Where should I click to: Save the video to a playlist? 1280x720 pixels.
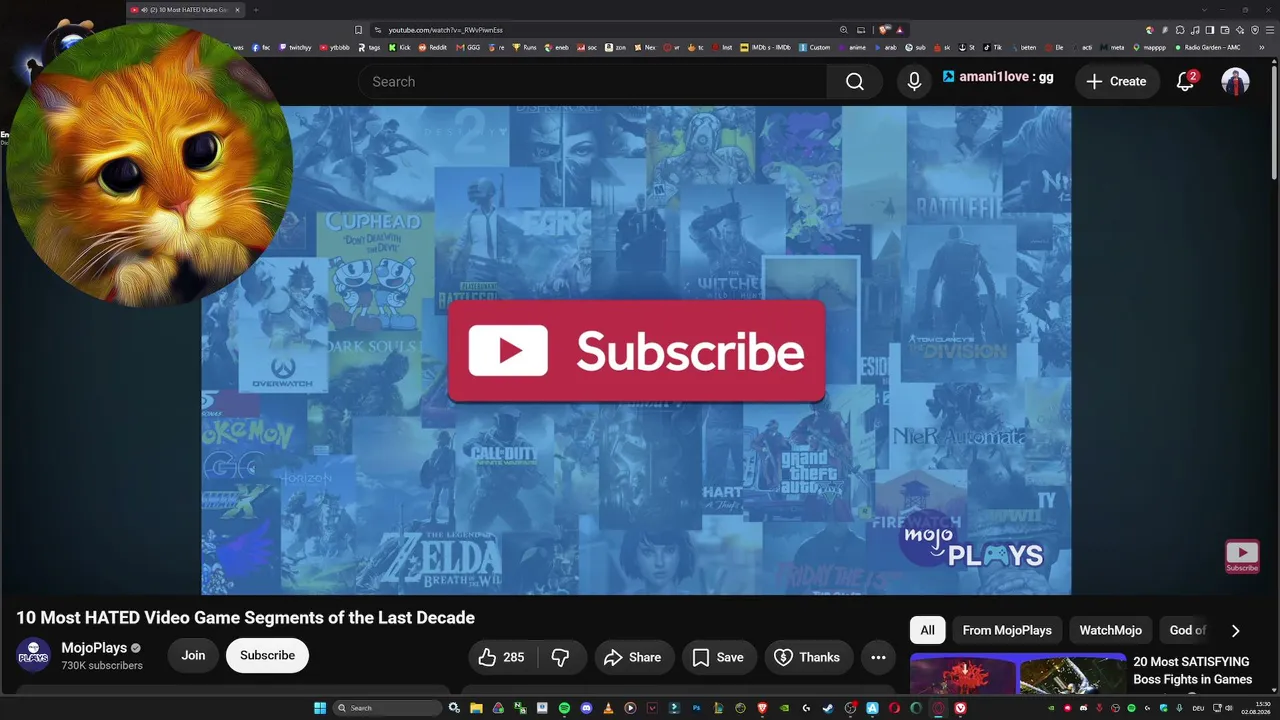pyautogui.click(x=719, y=657)
